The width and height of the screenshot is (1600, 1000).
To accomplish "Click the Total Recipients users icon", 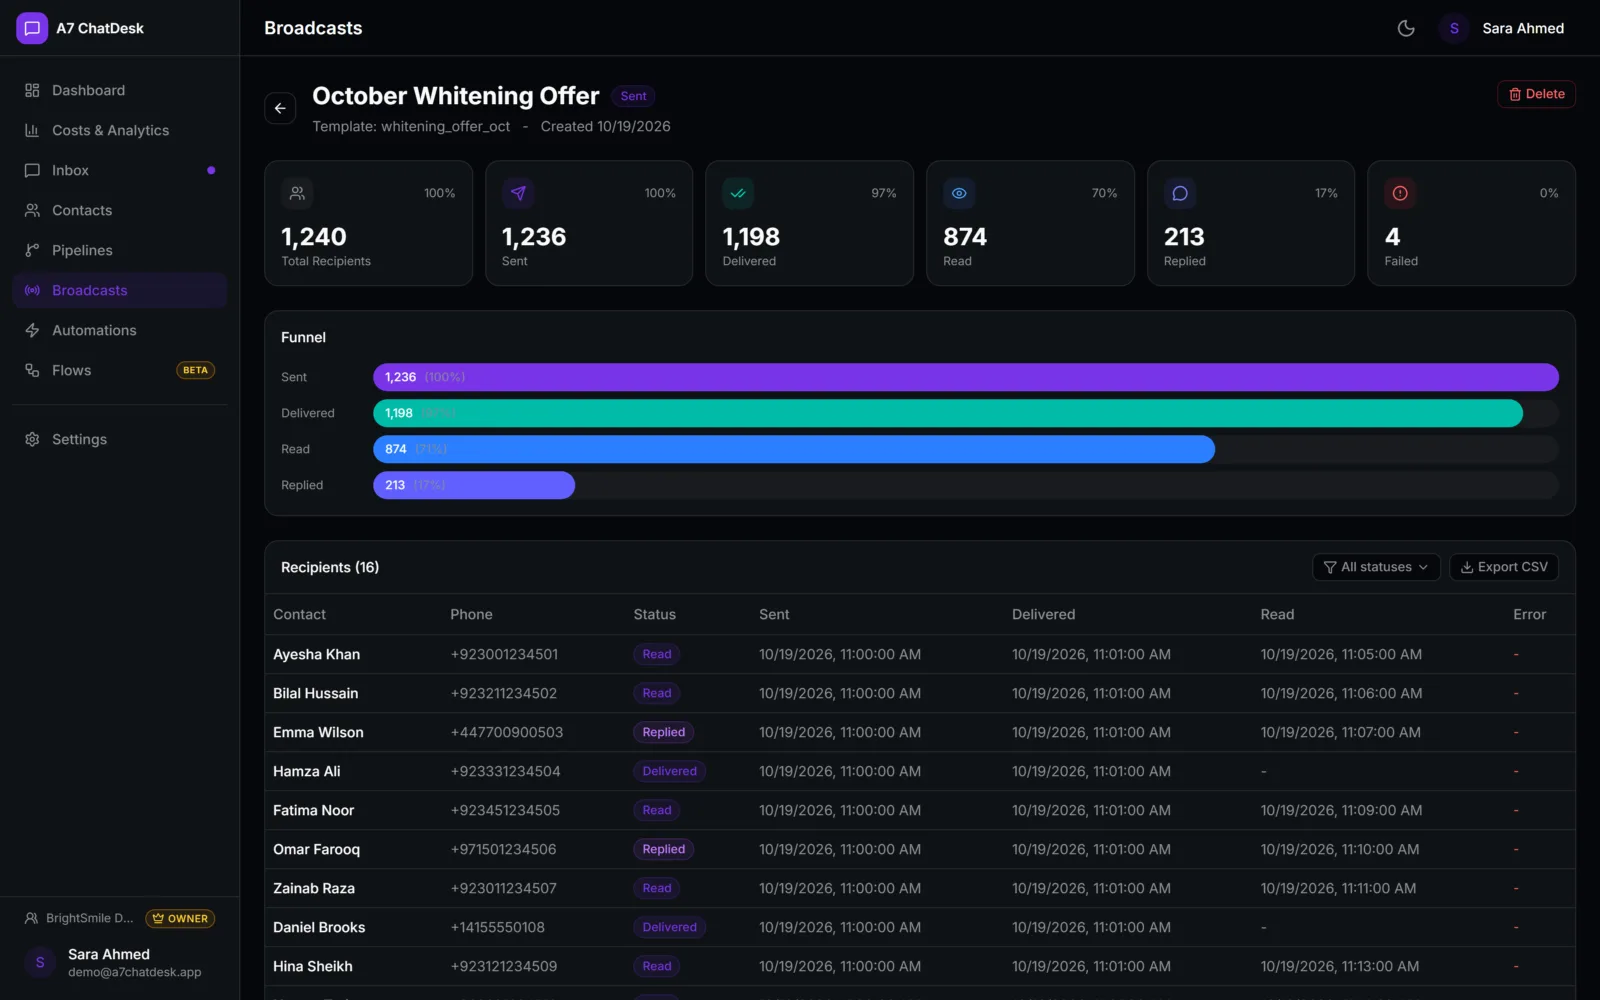I will click(297, 193).
